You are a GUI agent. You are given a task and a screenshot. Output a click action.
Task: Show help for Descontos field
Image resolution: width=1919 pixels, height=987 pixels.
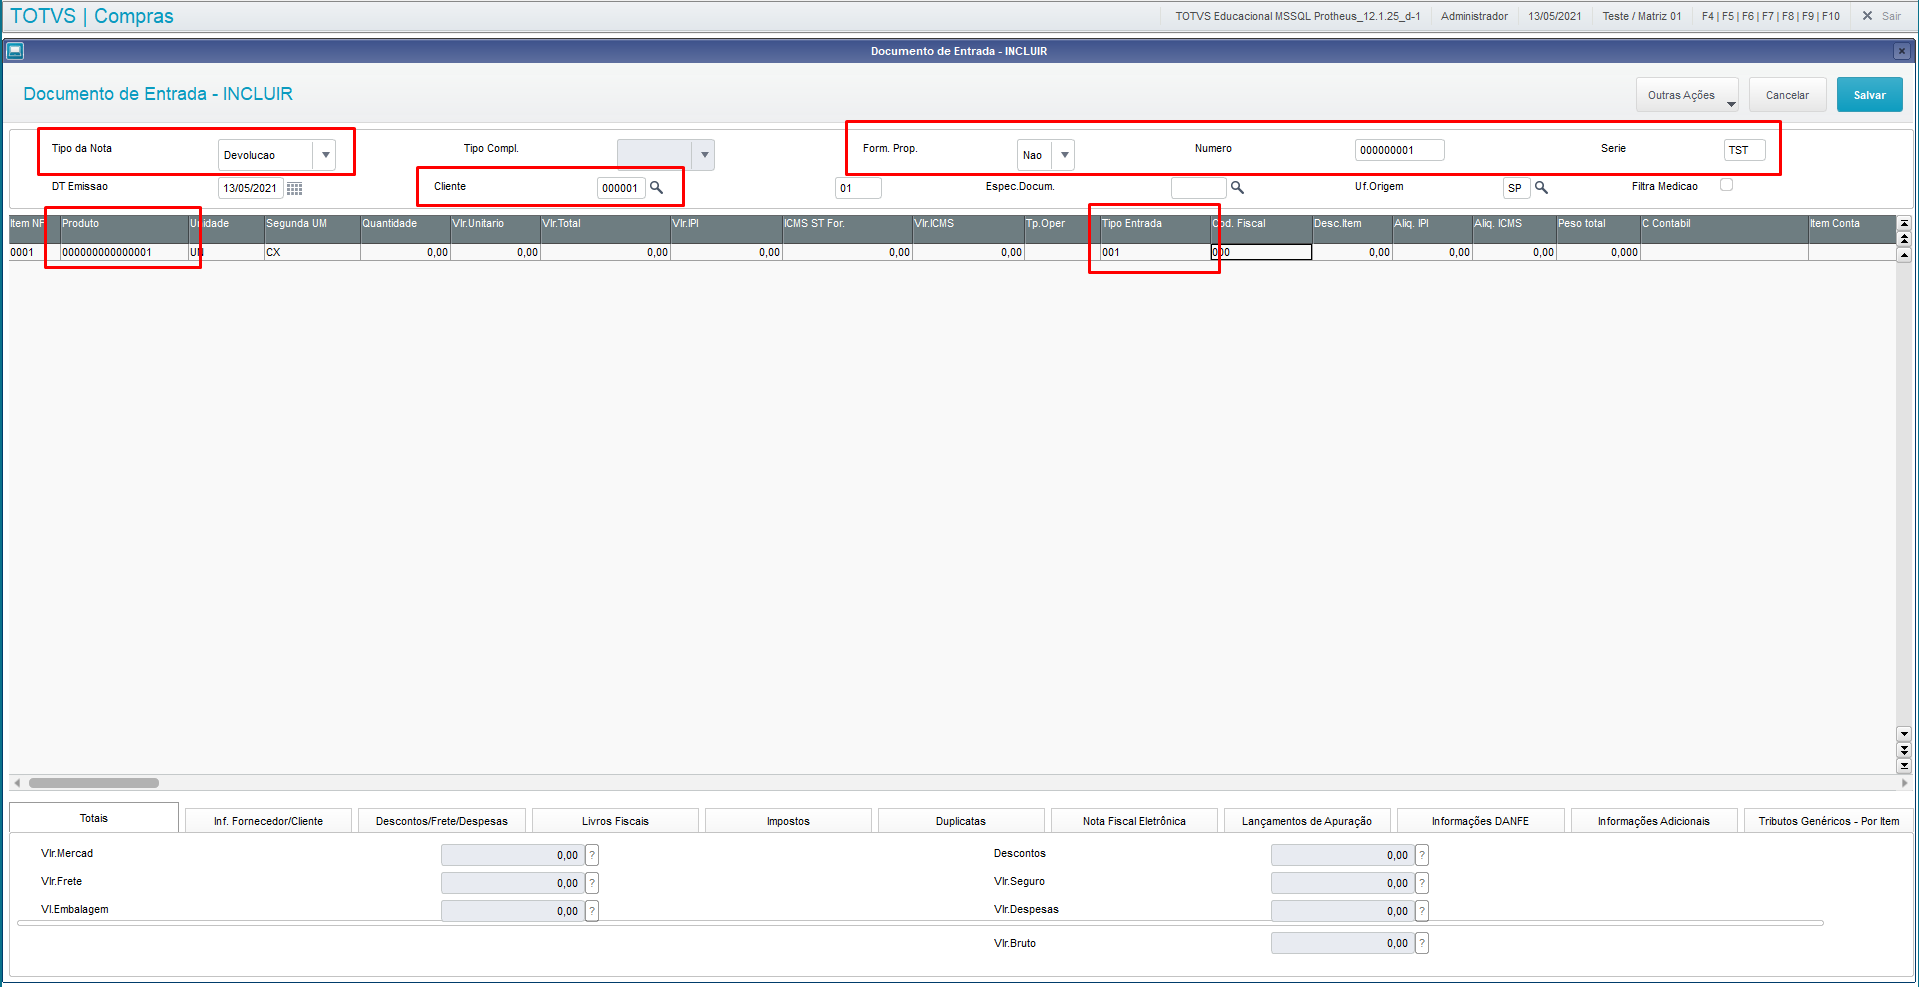tap(1422, 855)
